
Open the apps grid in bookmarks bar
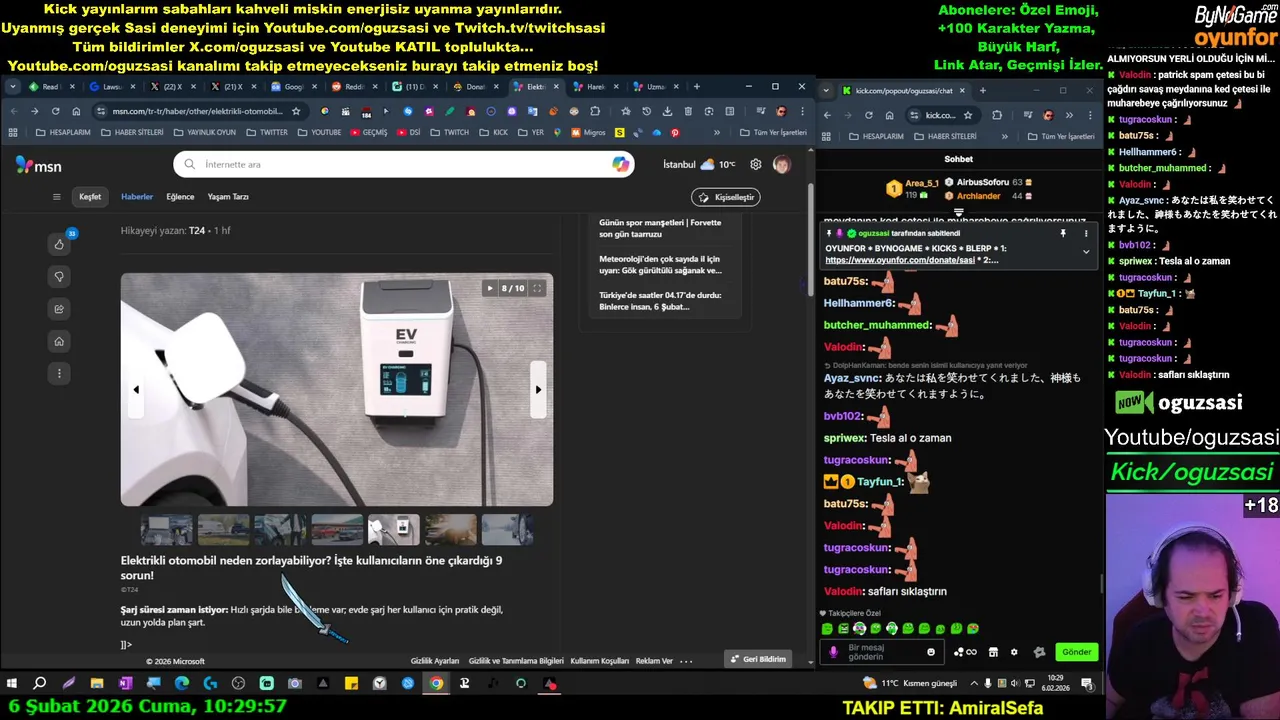tap(13, 132)
